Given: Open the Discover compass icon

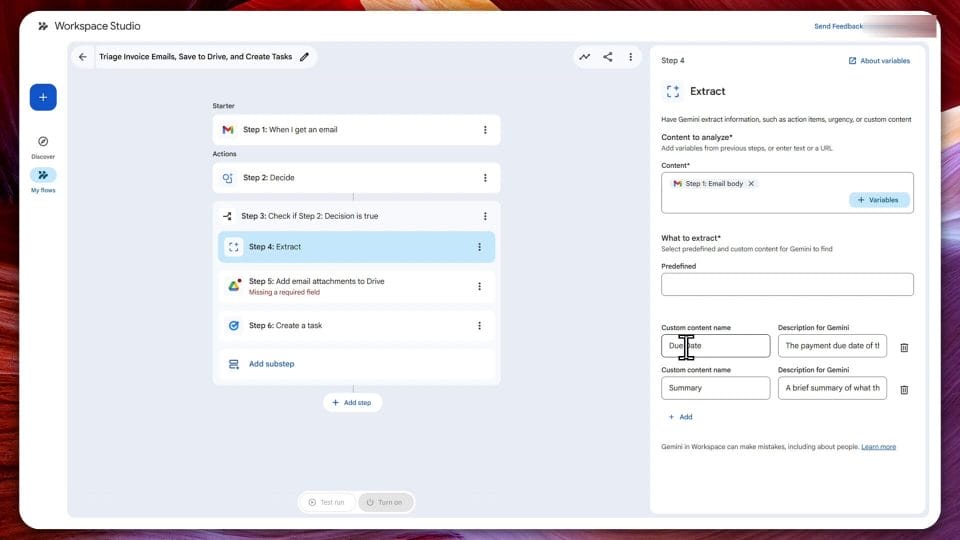Looking at the screenshot, I should click(43, 141).
